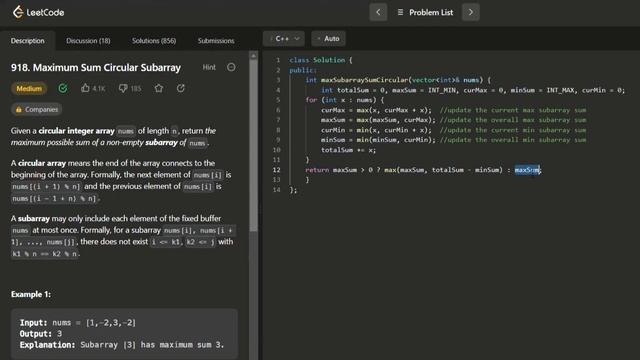Click the highlighted maxSum selection on line 12
640x360 pixels.
click(x=527, y=170)
